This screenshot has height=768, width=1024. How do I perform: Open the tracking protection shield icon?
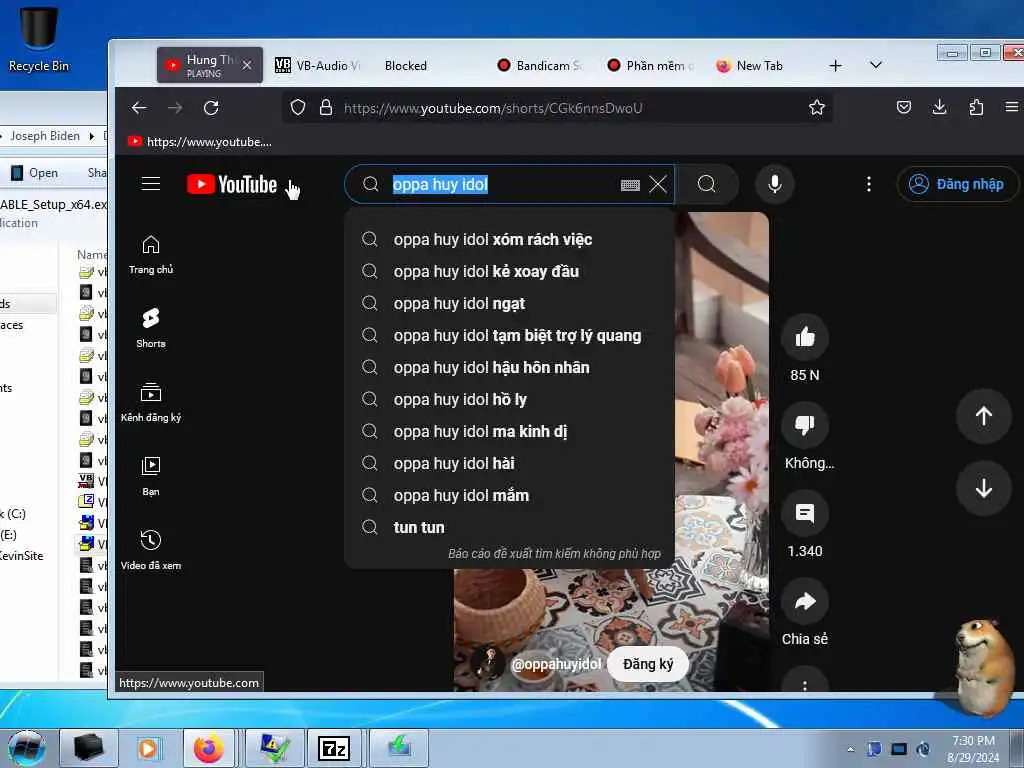point(298,108)
